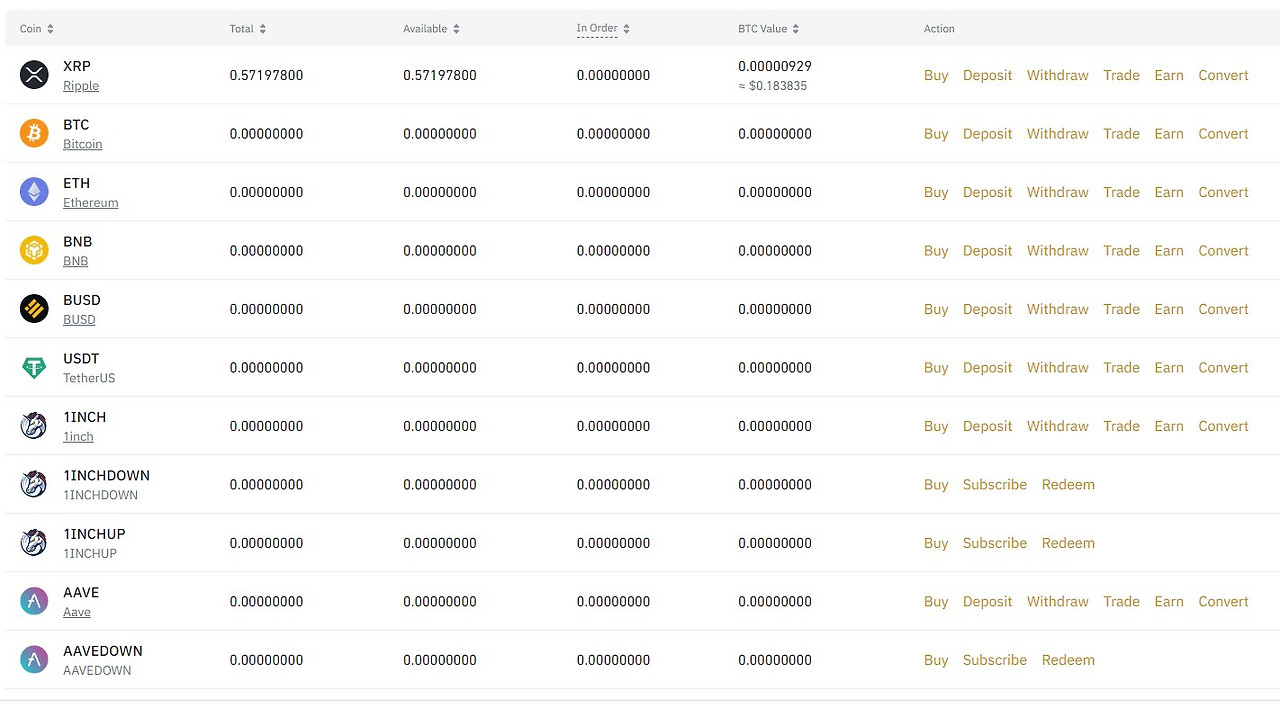Buy AAVEDOWN in its row
Image resolution: width=1280 pixels, height=708 pixels.
click(x=936, y=660)
